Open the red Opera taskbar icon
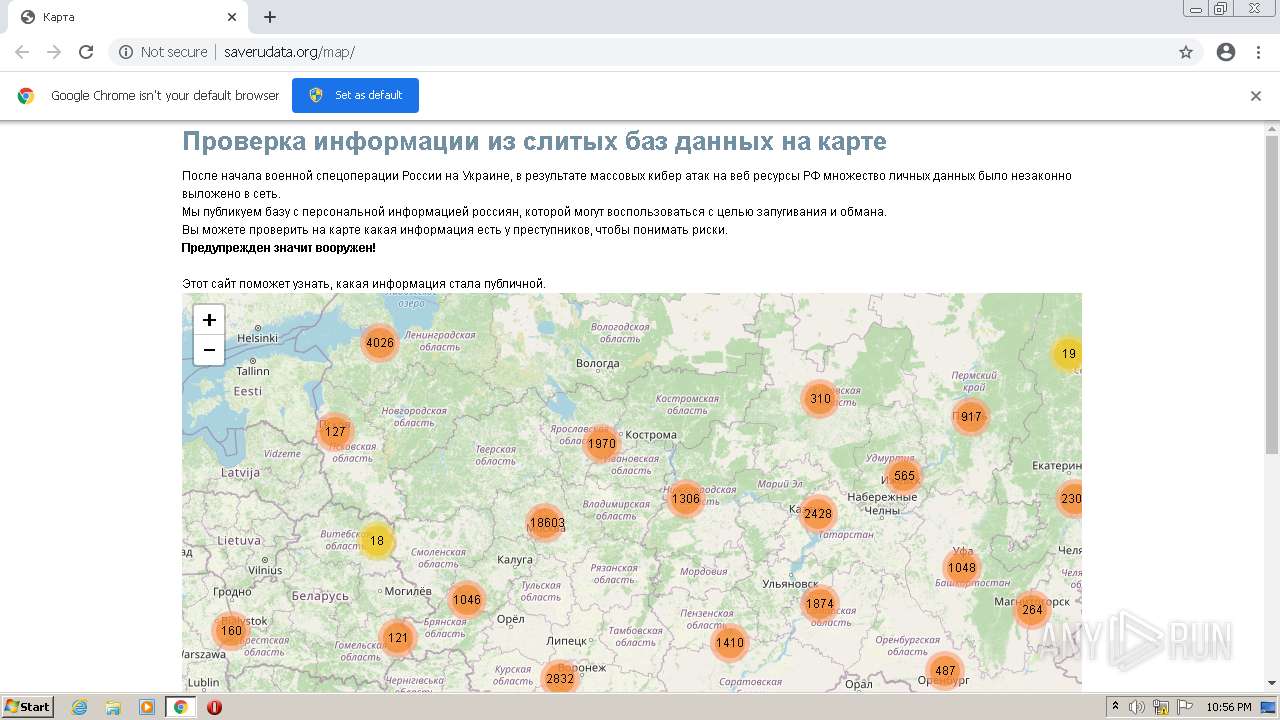This screenshot has width=1280, height=720. (x=214, y=707)
